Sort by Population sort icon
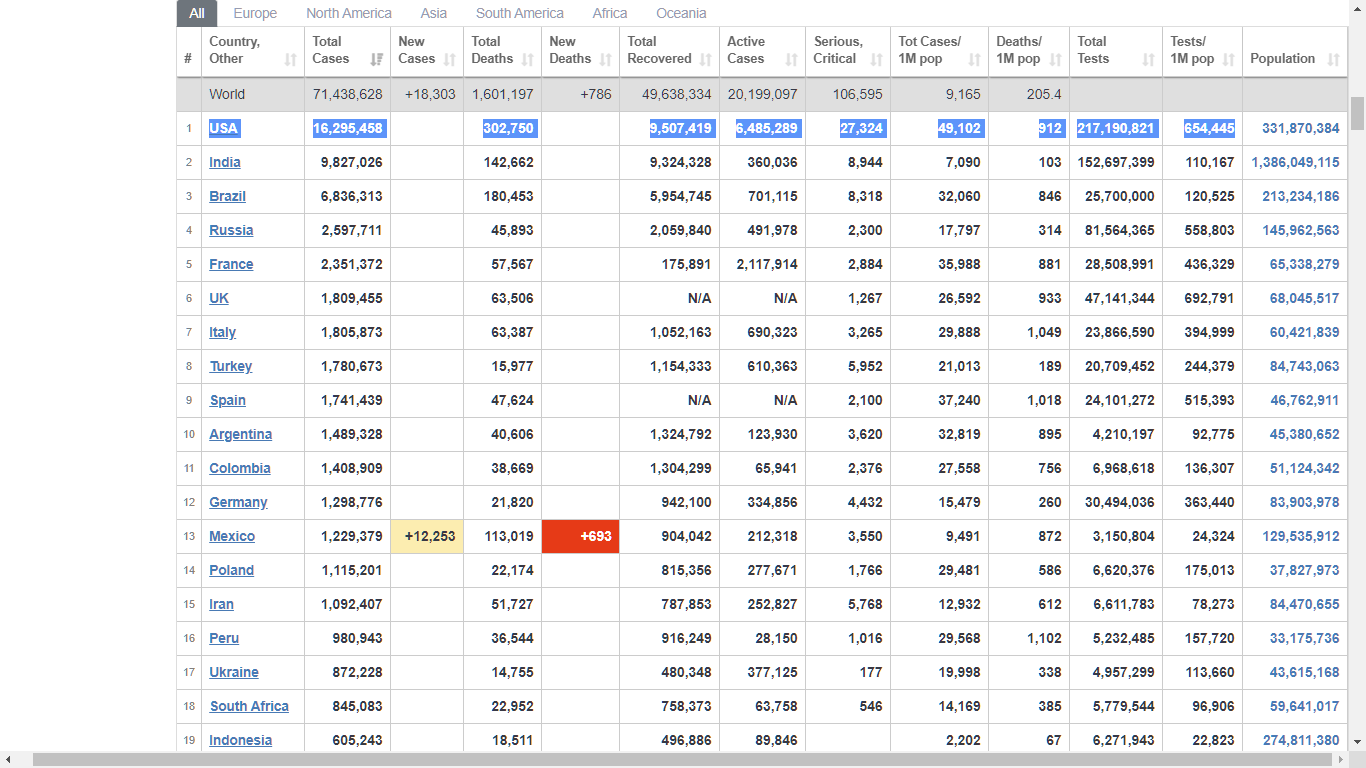Screen dimensions: 1366x768 pyautogui.click(x=1333, y=60)
